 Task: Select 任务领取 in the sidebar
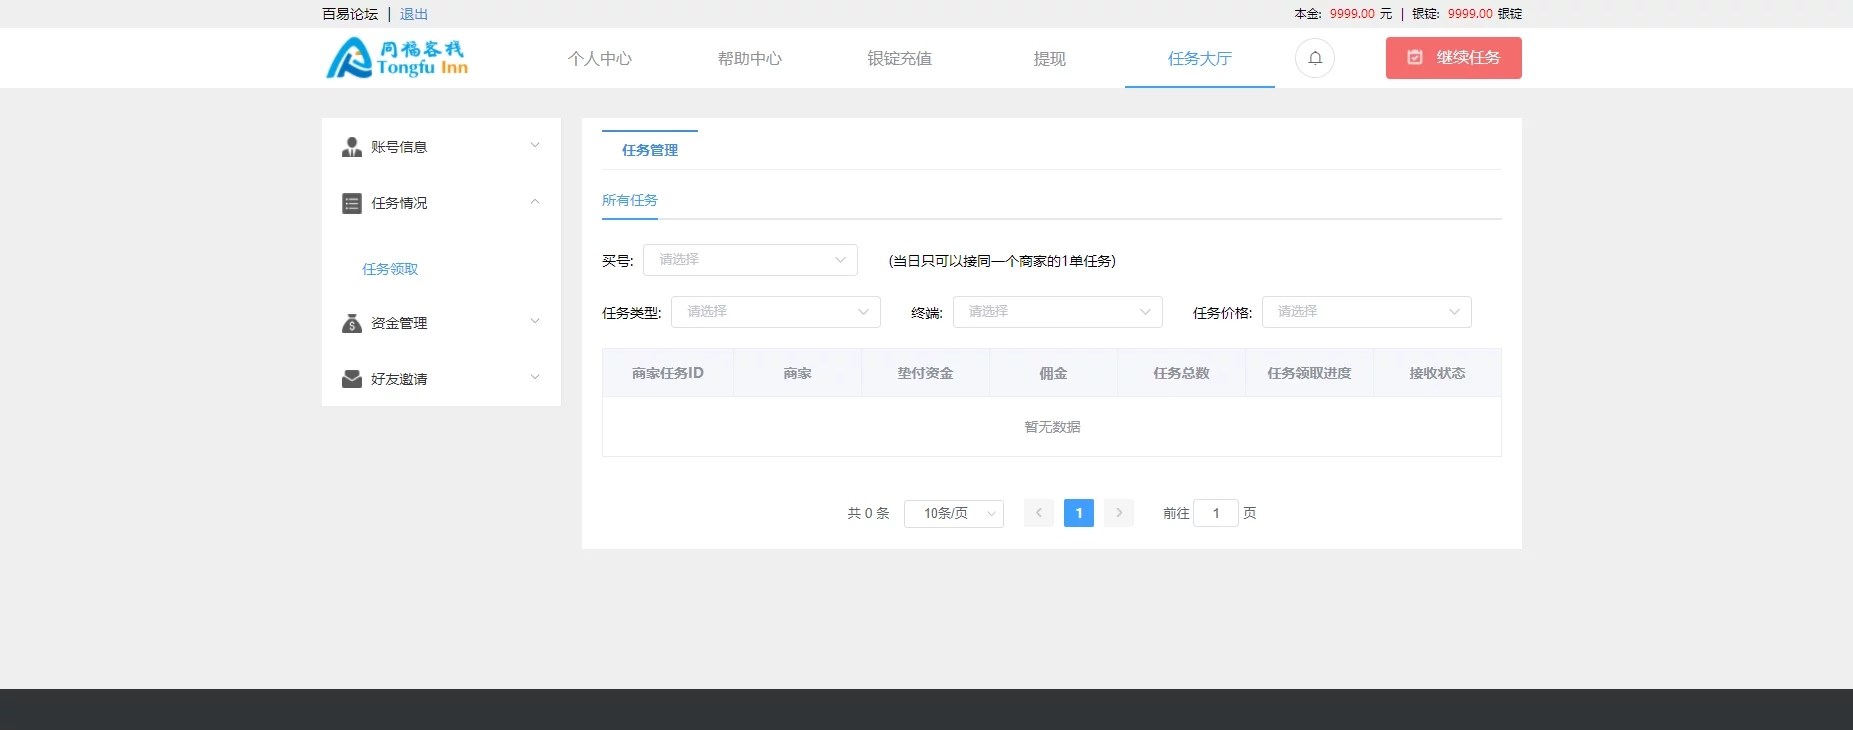pyautogui.click(x=390, y=269)
